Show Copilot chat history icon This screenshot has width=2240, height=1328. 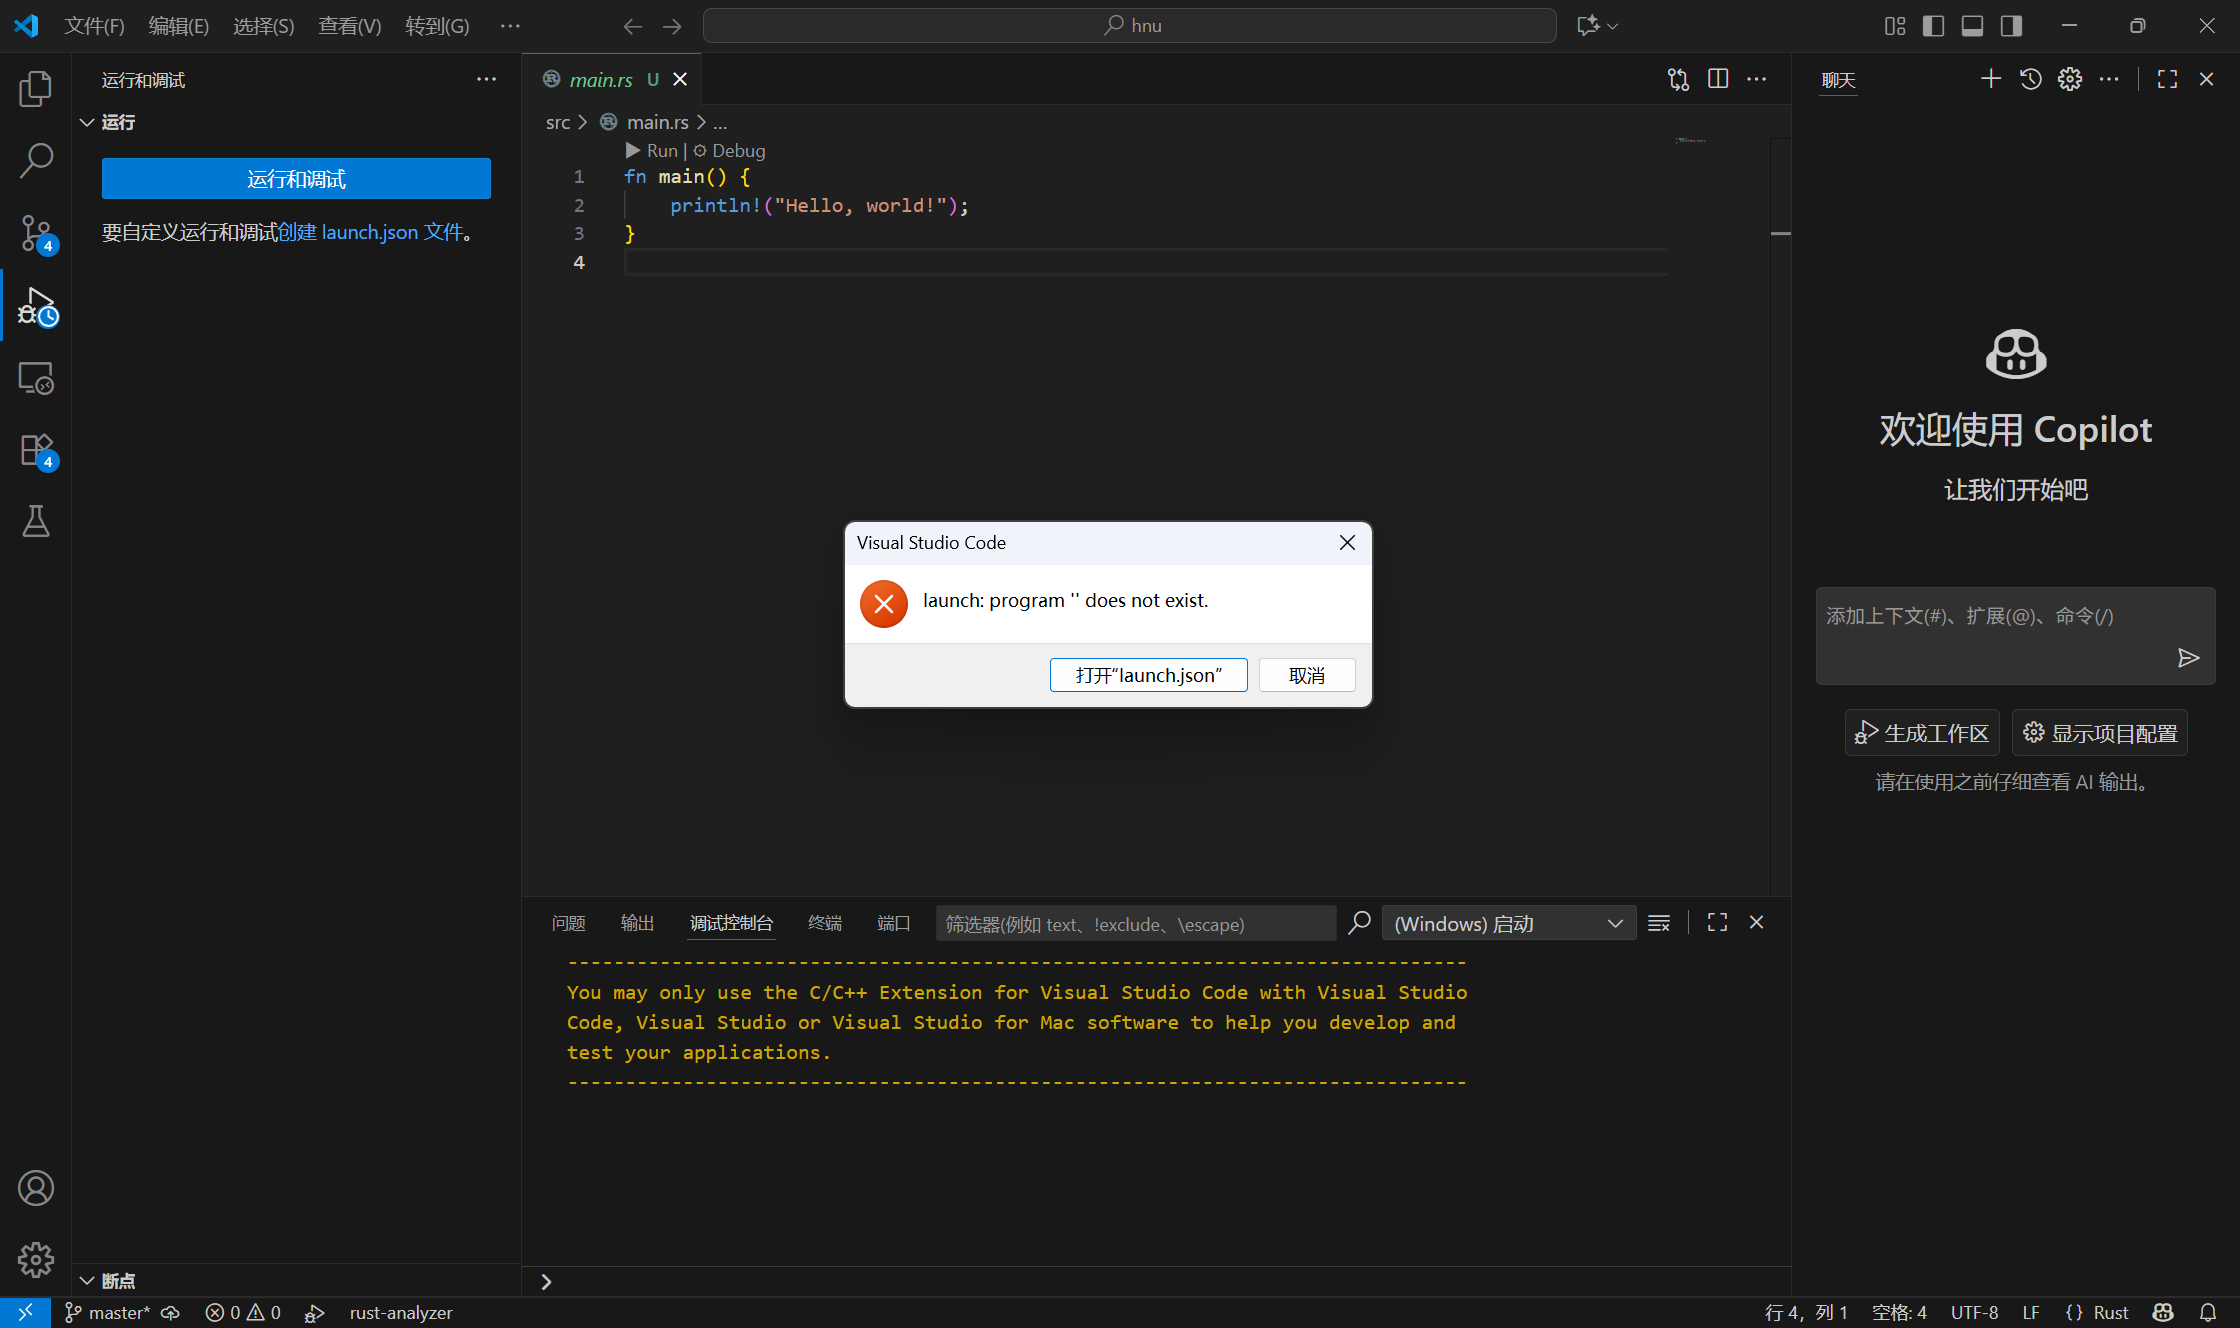point(2030,79)
